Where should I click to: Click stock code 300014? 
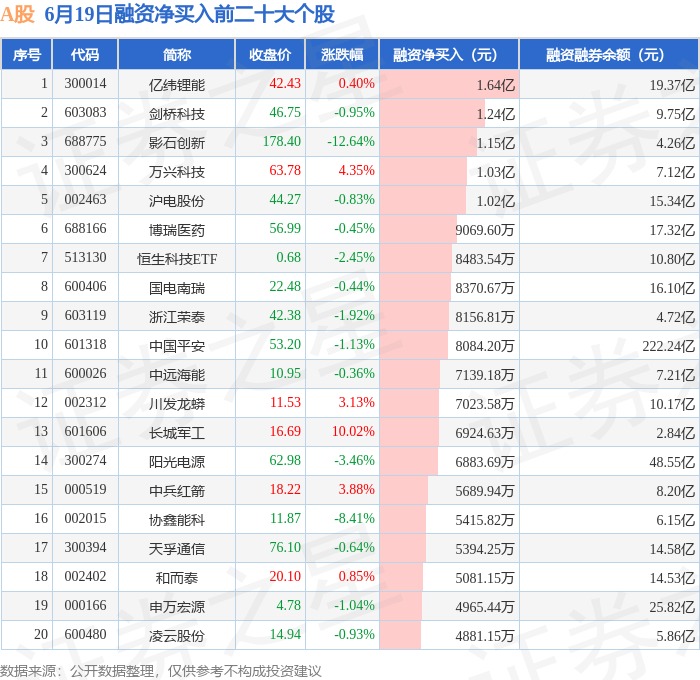[x=85, y=83]
